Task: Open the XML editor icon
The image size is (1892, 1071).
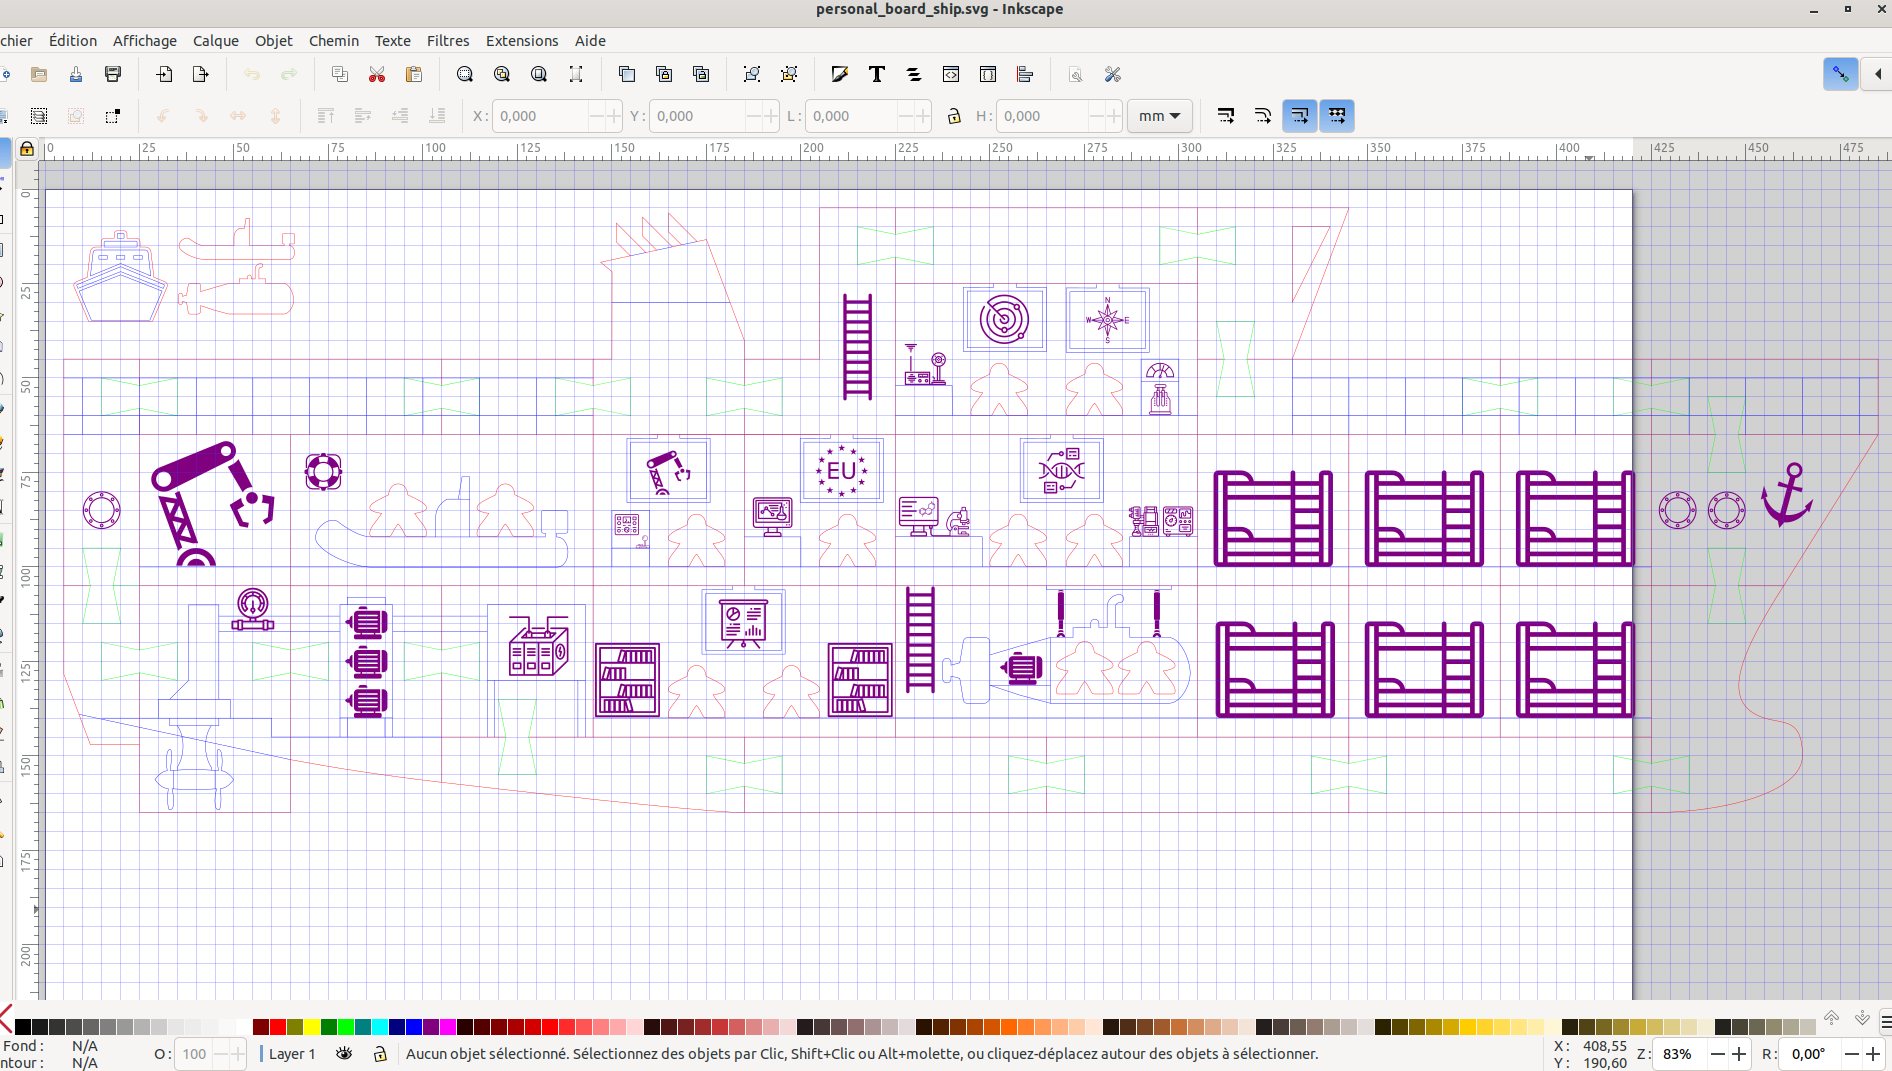Action: click(x=951, y=74)
